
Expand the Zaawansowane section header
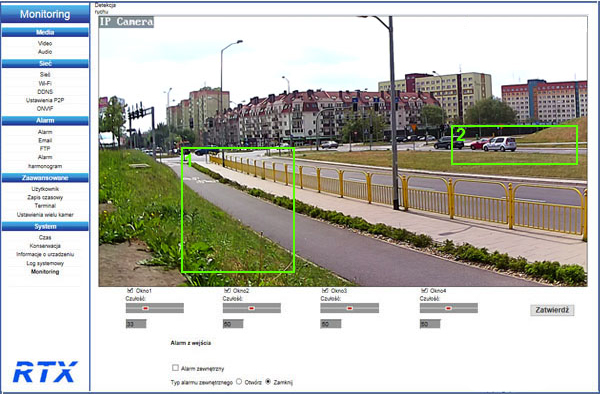45,178
